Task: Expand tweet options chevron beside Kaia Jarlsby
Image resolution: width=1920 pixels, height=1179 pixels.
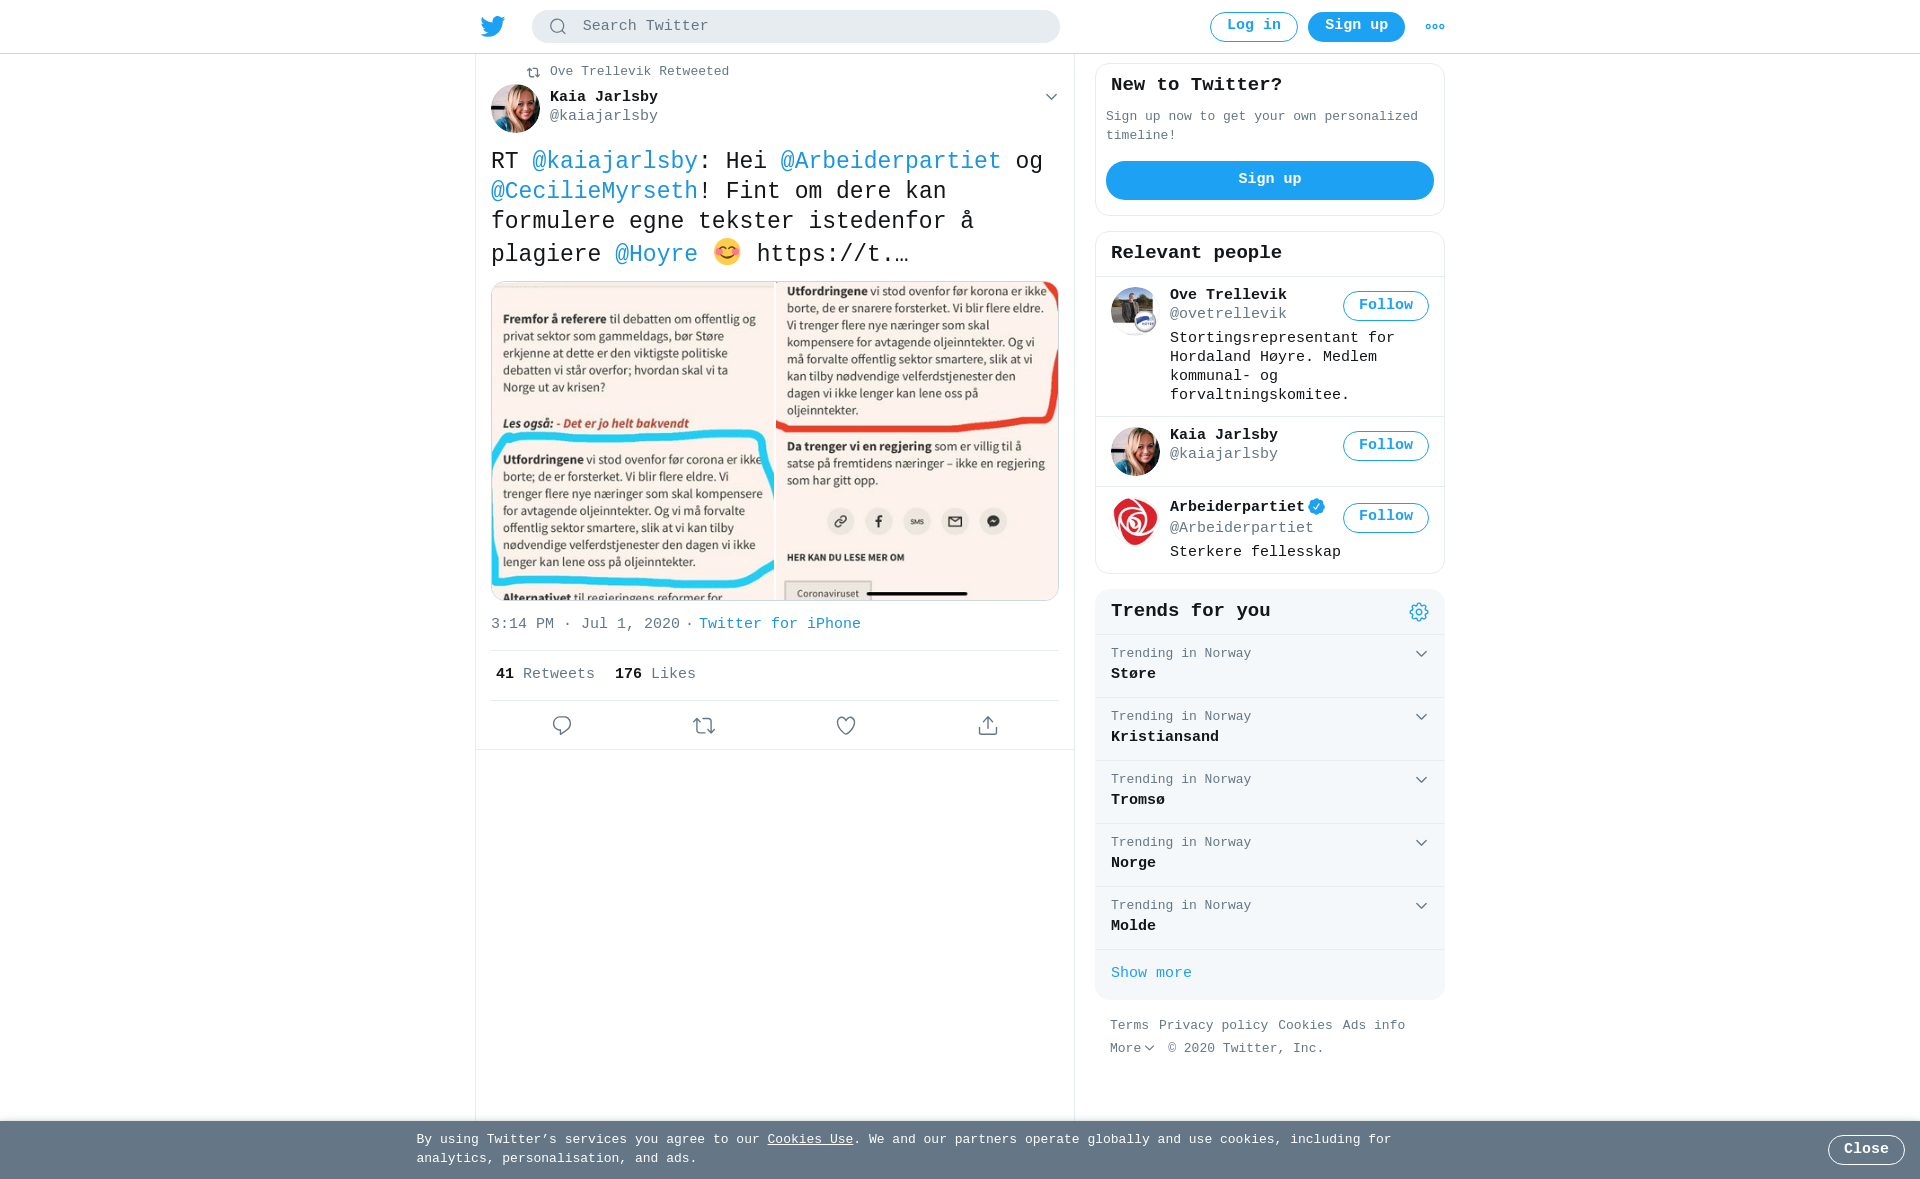Action: click(1051, 97)
